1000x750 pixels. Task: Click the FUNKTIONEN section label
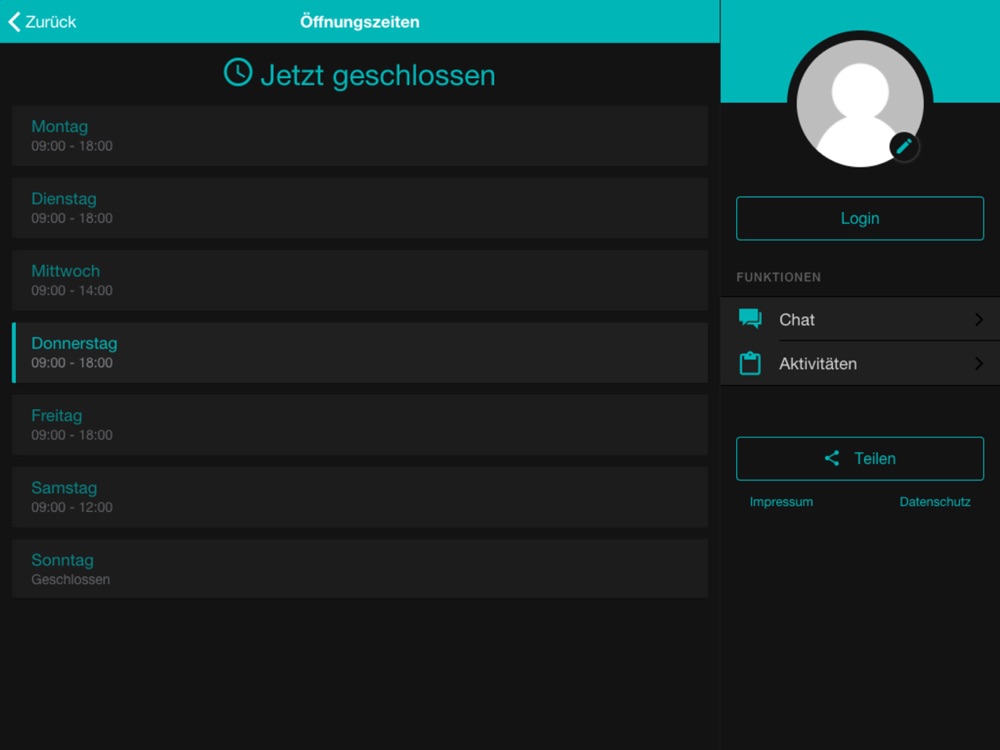point(778,277)
